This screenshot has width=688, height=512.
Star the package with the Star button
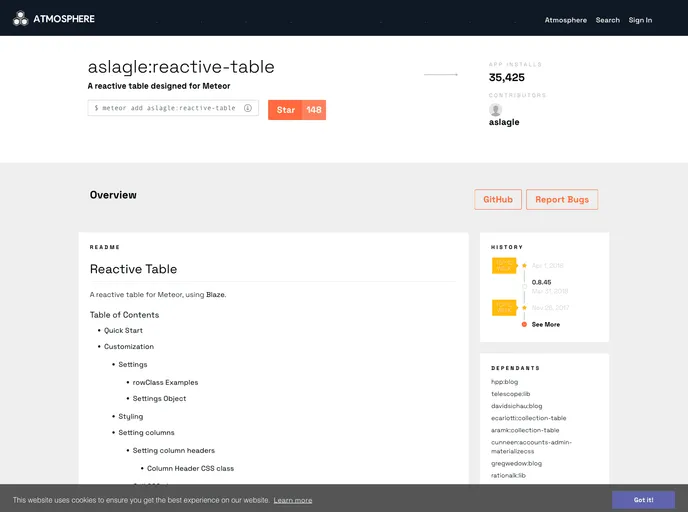tap(285, 110)
